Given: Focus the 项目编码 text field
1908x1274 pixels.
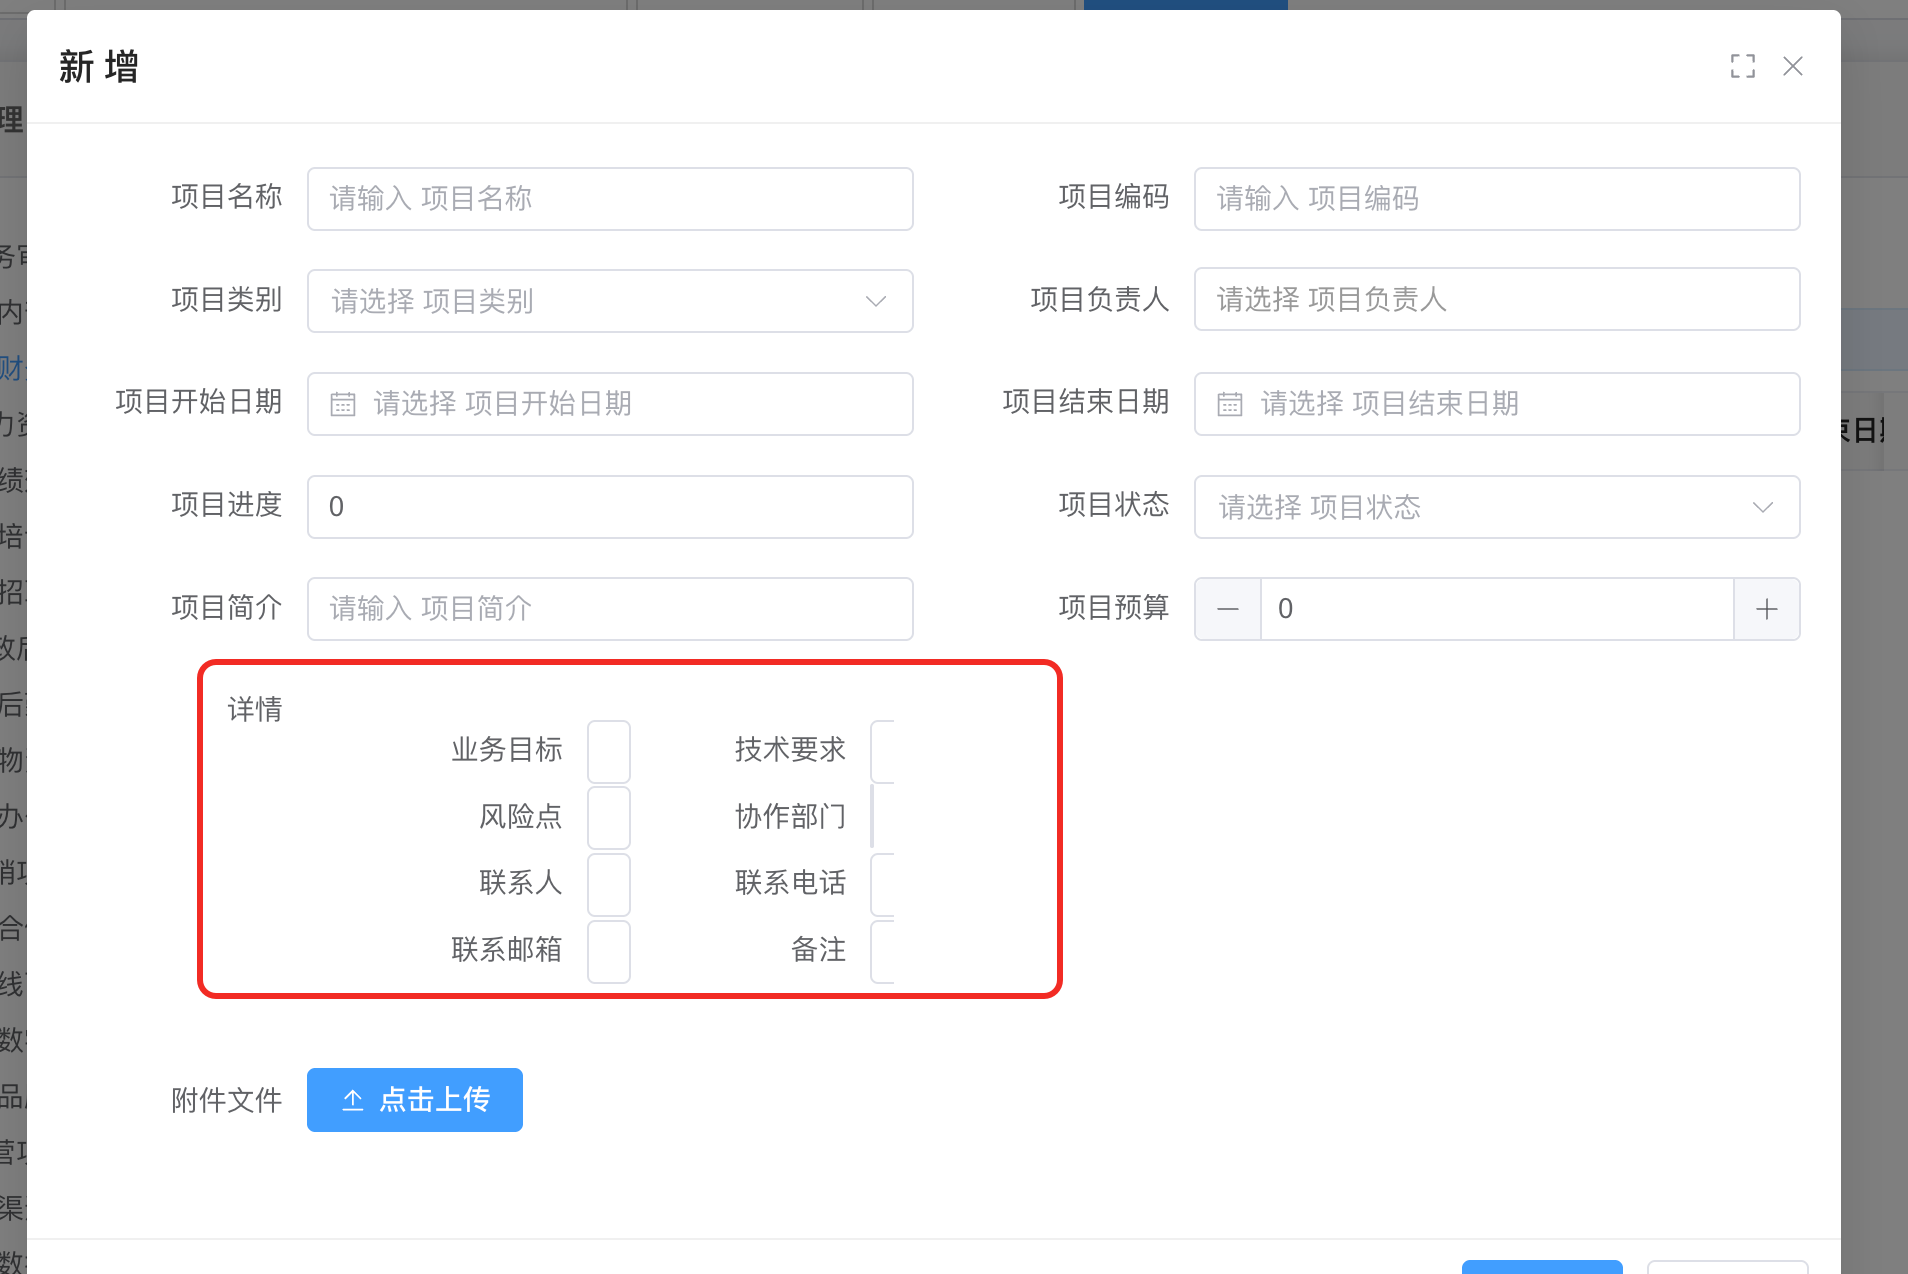Looking at the screenshot, I should (x=1496, y=199).
